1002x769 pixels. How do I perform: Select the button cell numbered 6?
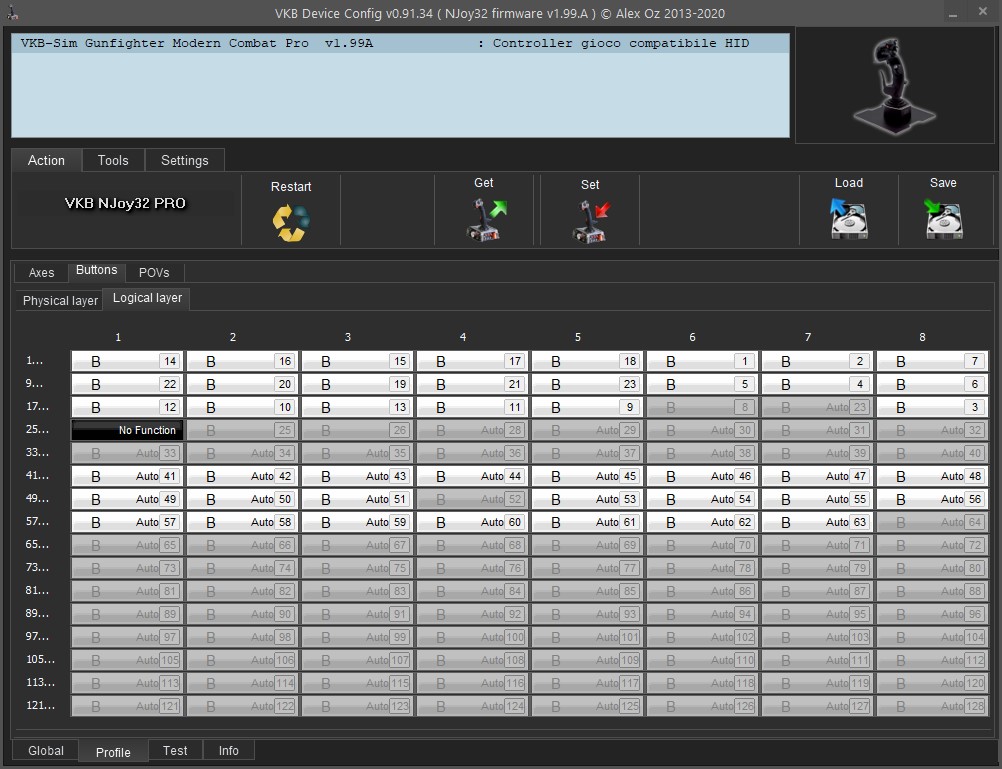[932, 384]
